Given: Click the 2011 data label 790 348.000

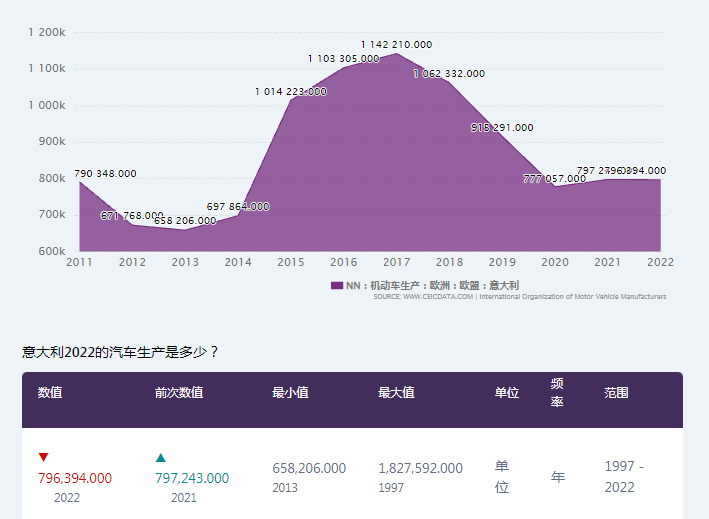Looking at the screenshot, I should point(105,173).
